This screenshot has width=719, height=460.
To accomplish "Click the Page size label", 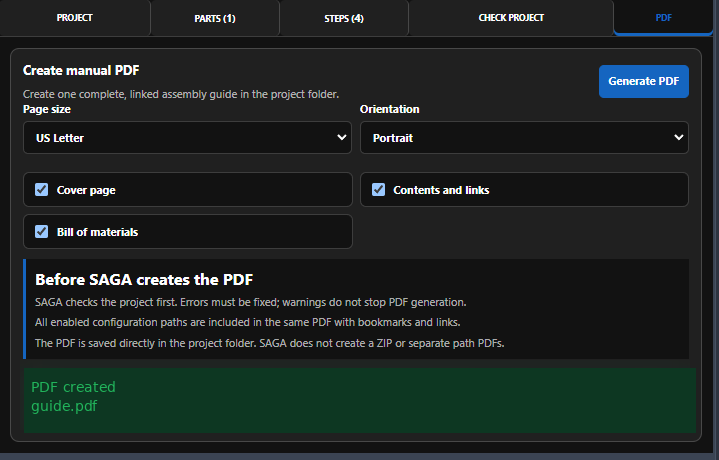I will [x=47, y=109].
